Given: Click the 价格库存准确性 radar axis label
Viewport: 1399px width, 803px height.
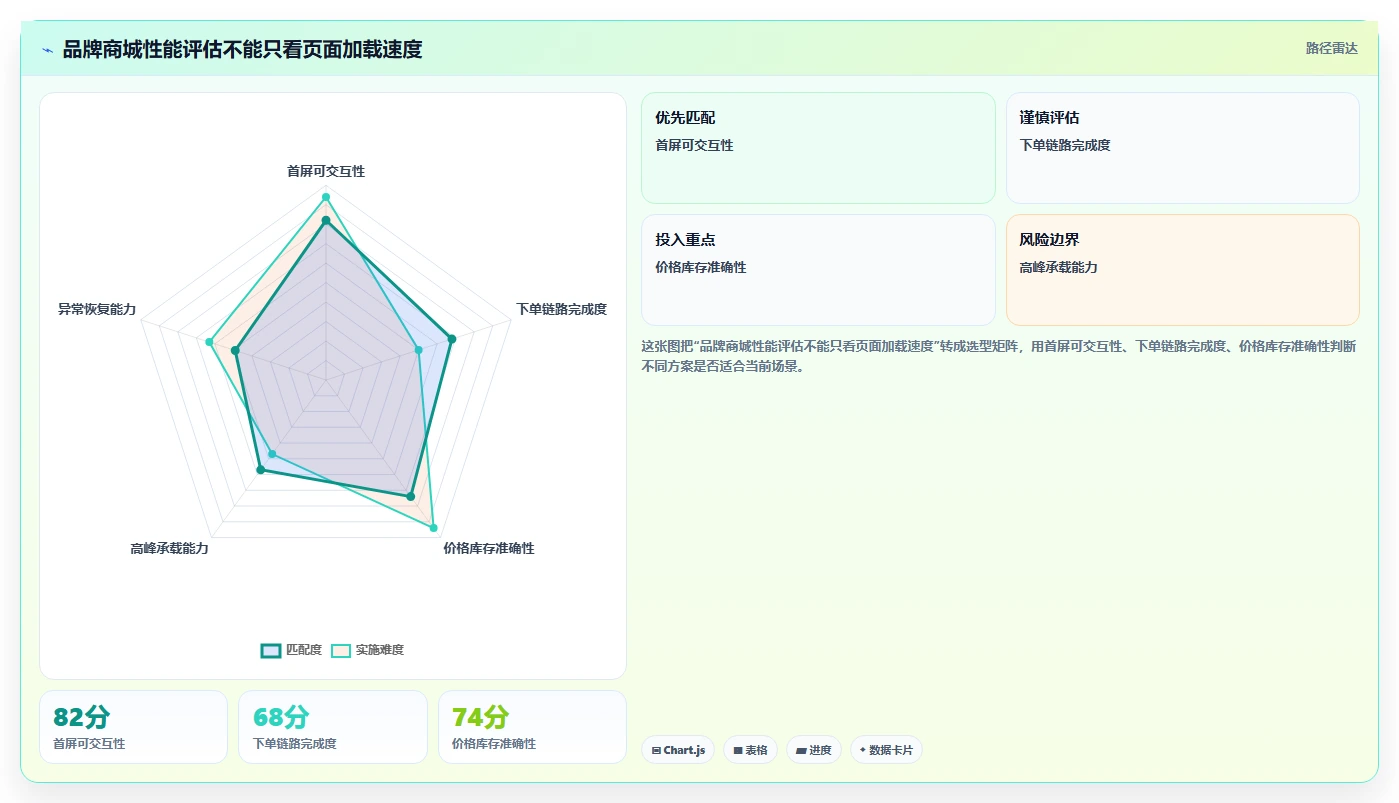Looking at the screenshot, I should (489, 548).
